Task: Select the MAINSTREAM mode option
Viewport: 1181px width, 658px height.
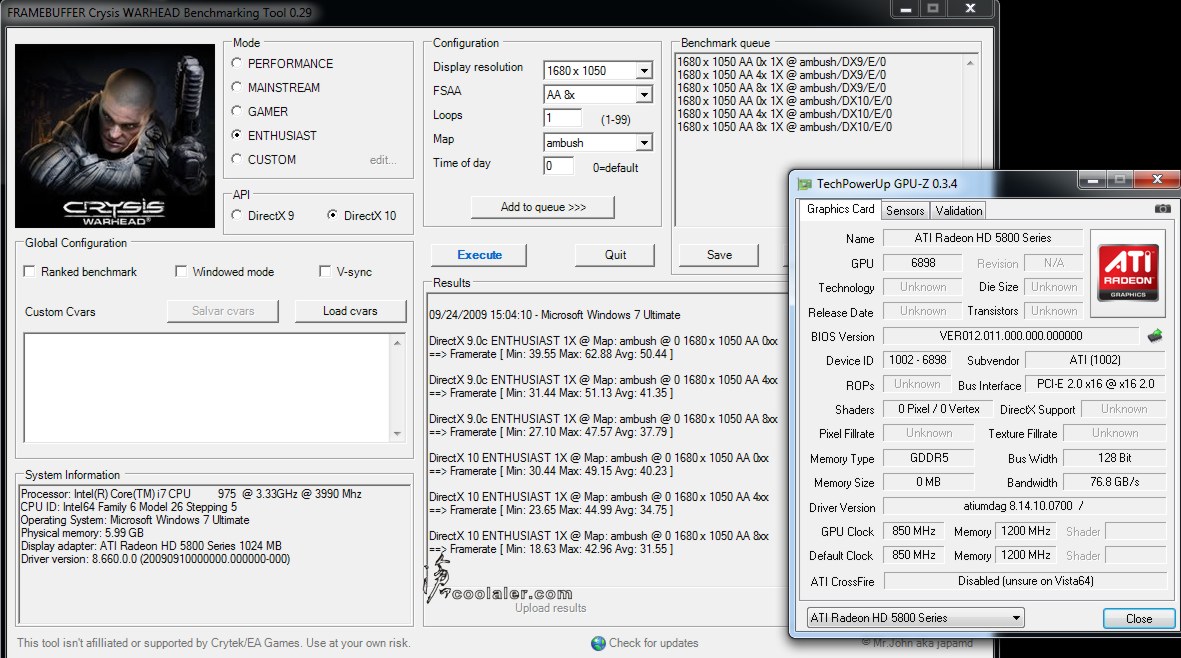Action: tap(237, 87)
